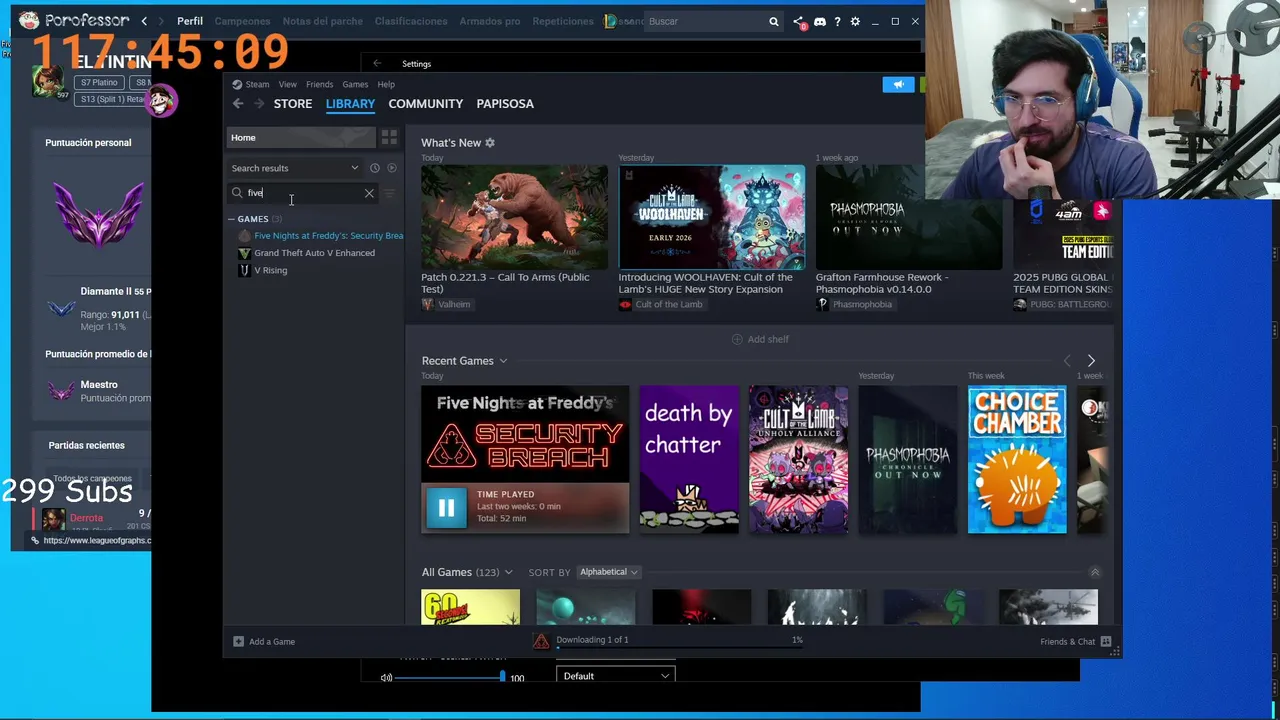This screenshot has height=720, width=1280.
Task: Open Friends & Chat label
Action: coord(1068,642)
